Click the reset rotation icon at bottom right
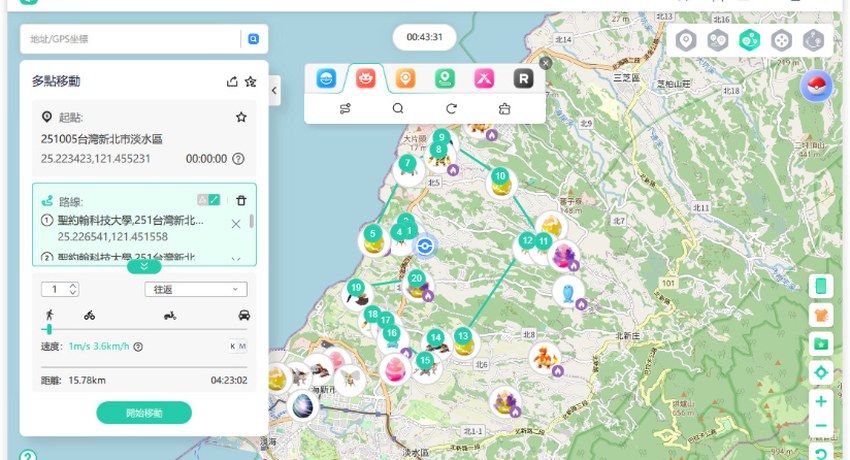This screenshot has width=850, height=460. point(821,454)
